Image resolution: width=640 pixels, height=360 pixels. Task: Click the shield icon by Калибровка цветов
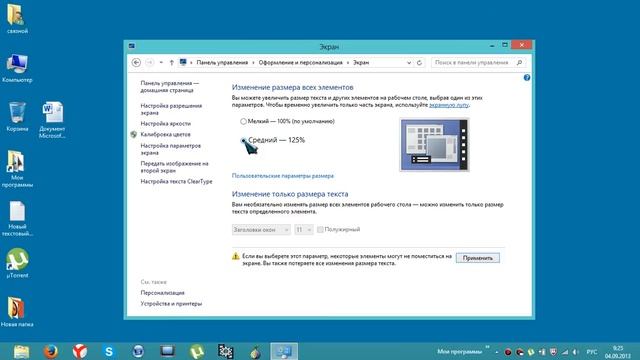click(133, 134)
